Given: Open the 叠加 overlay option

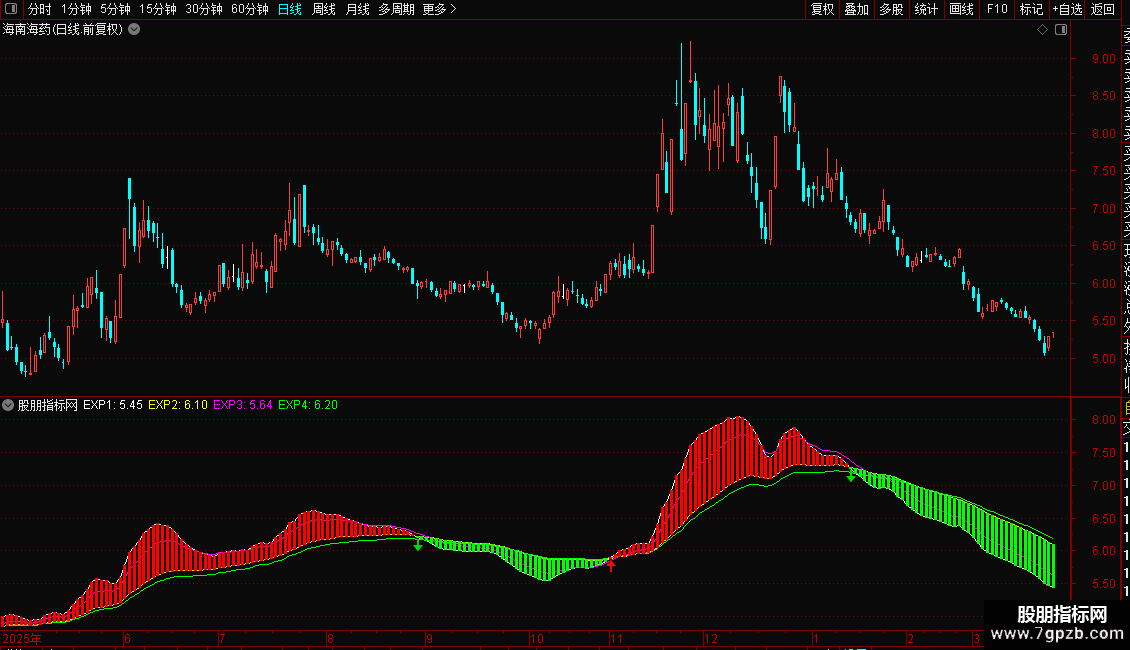Looking at the screenshot, I should click(x=857, y=9).
